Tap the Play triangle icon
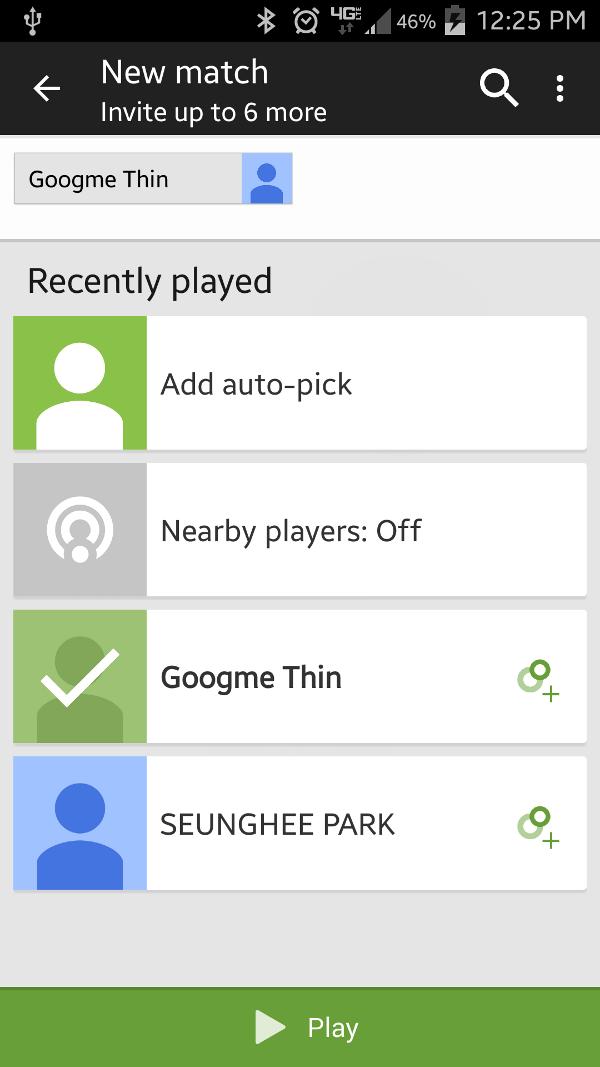The width and height of the screenshot is (600, 1067). click(x=270, y=1027)
